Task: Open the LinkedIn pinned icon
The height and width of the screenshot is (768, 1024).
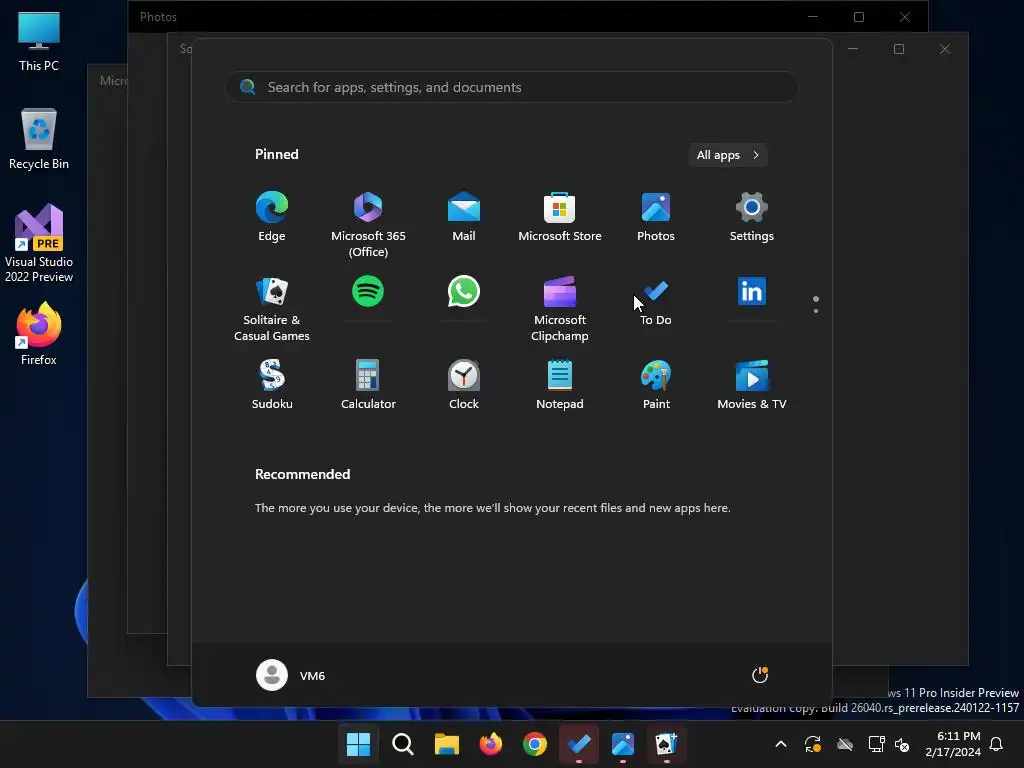Action: pos(752,291)
